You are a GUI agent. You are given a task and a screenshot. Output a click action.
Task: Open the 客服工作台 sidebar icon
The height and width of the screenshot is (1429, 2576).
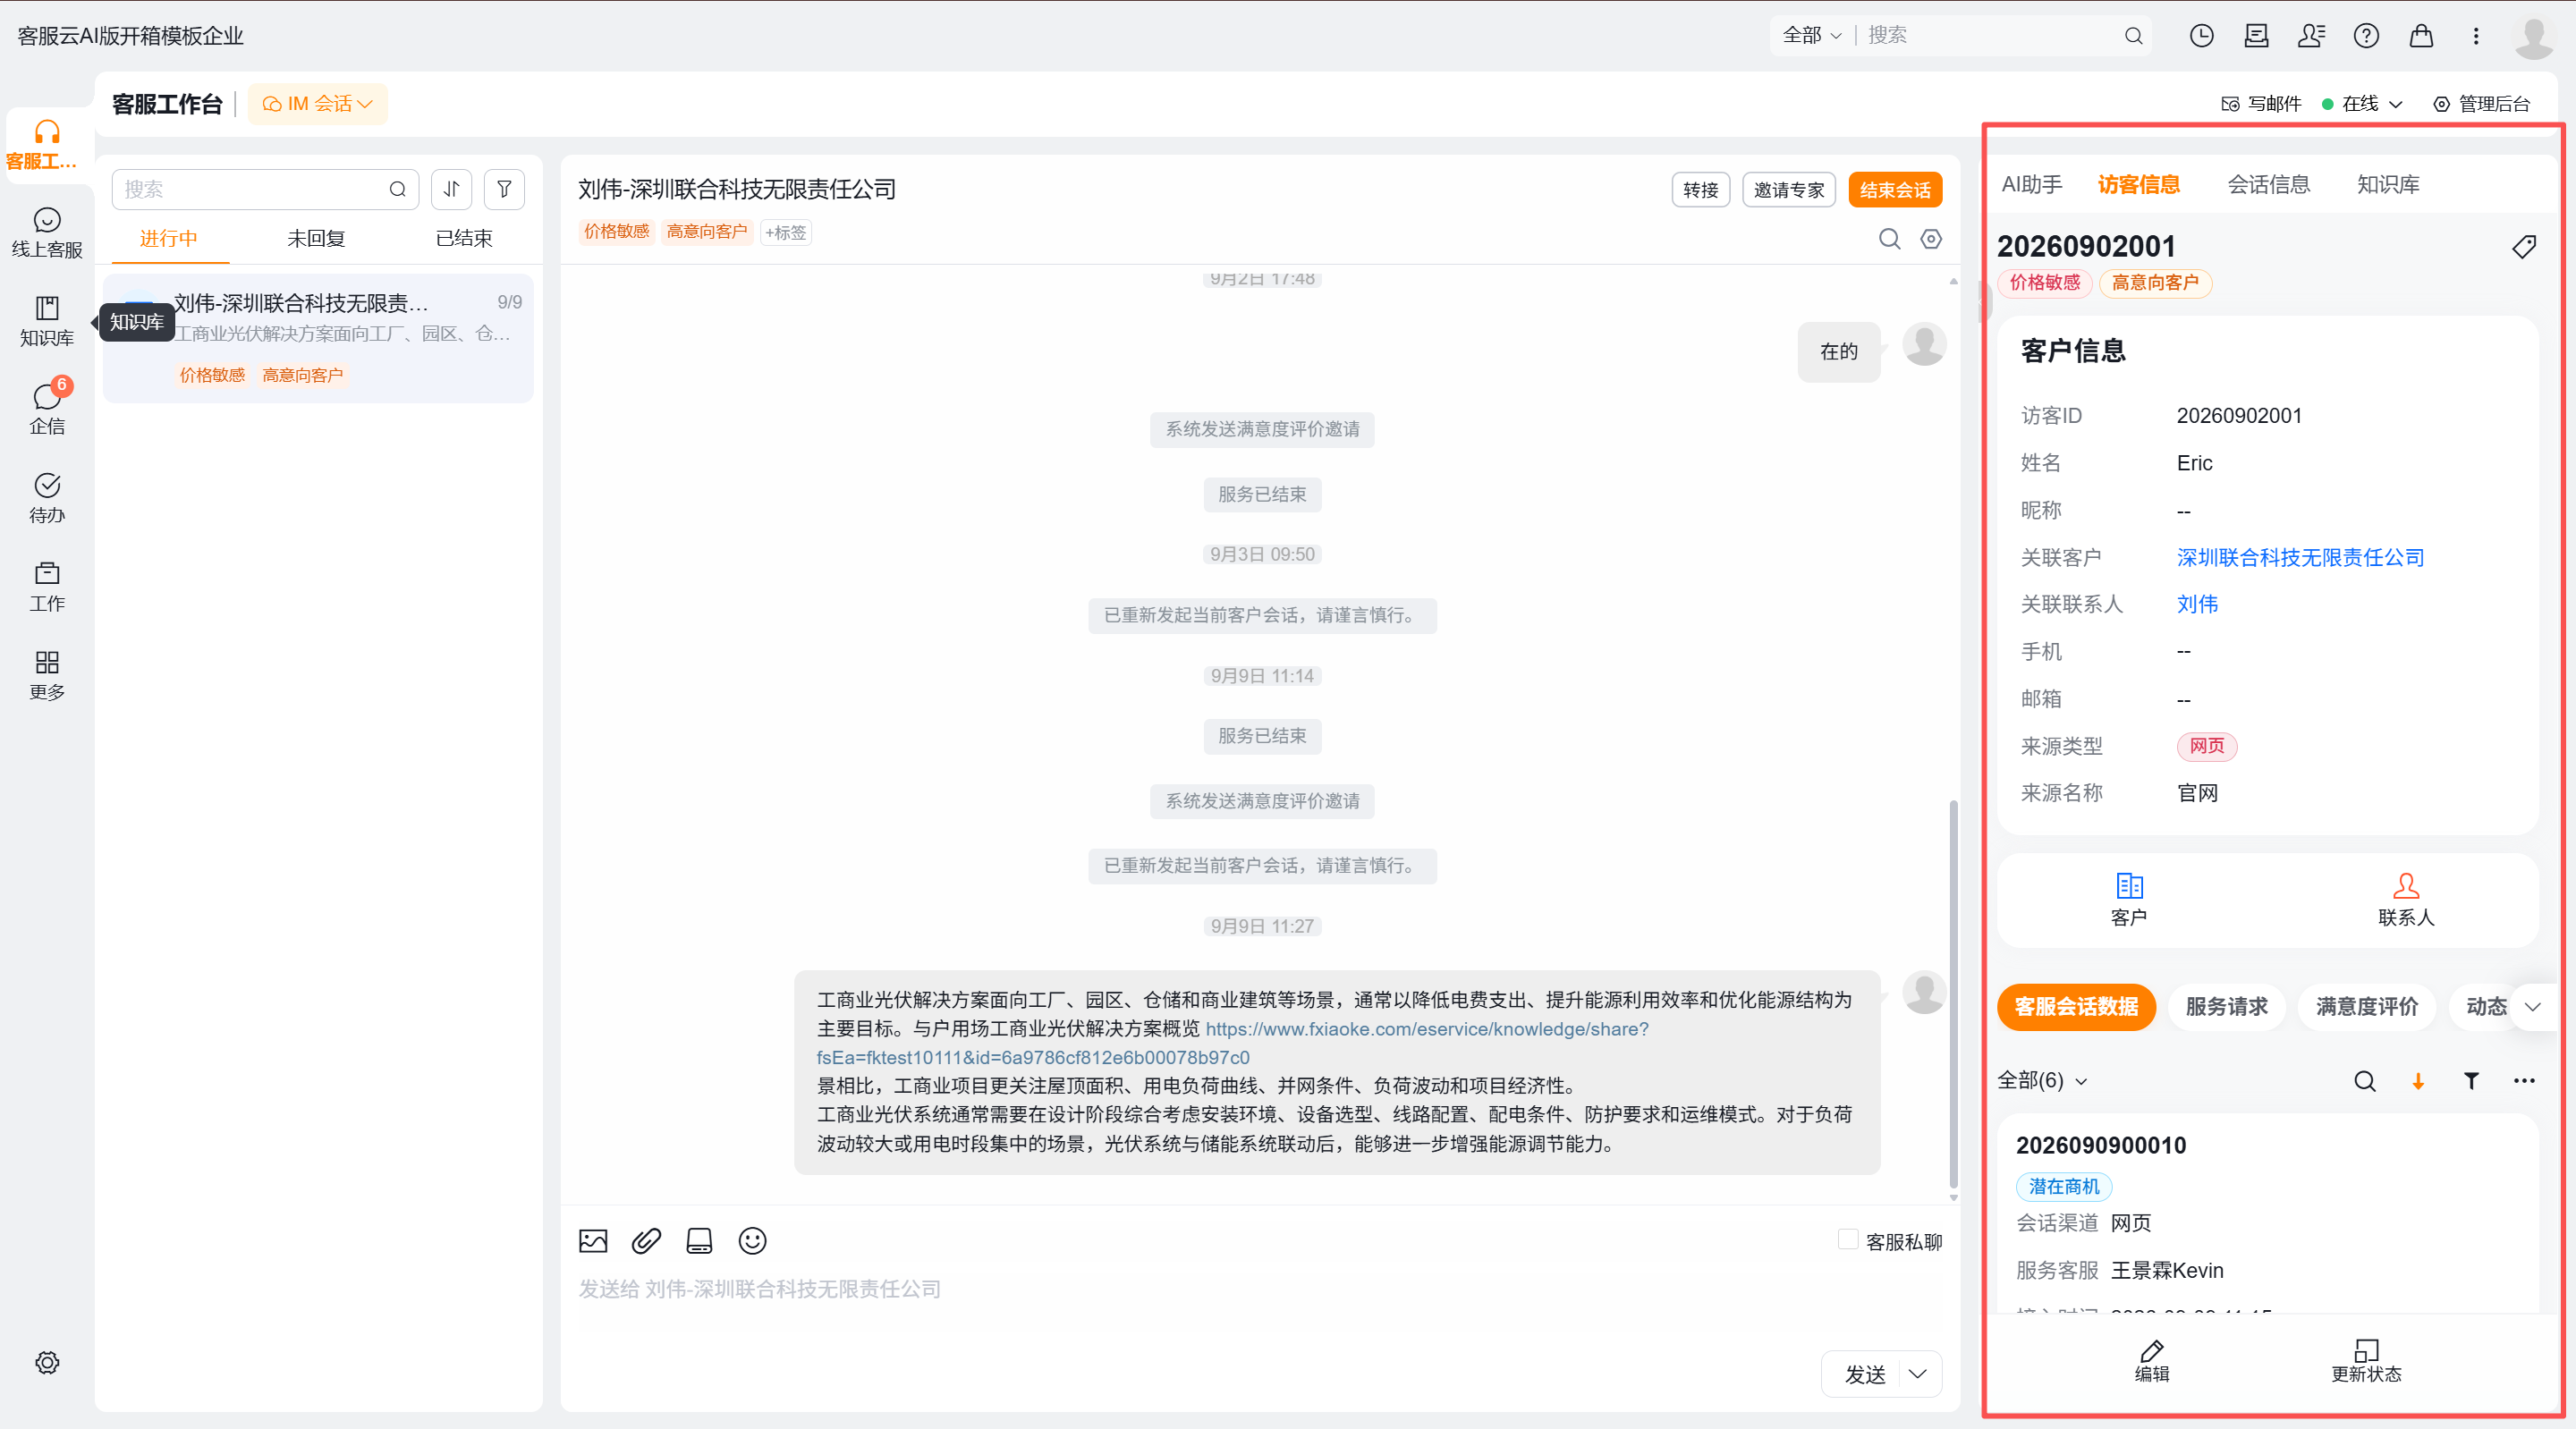point(47,145)
